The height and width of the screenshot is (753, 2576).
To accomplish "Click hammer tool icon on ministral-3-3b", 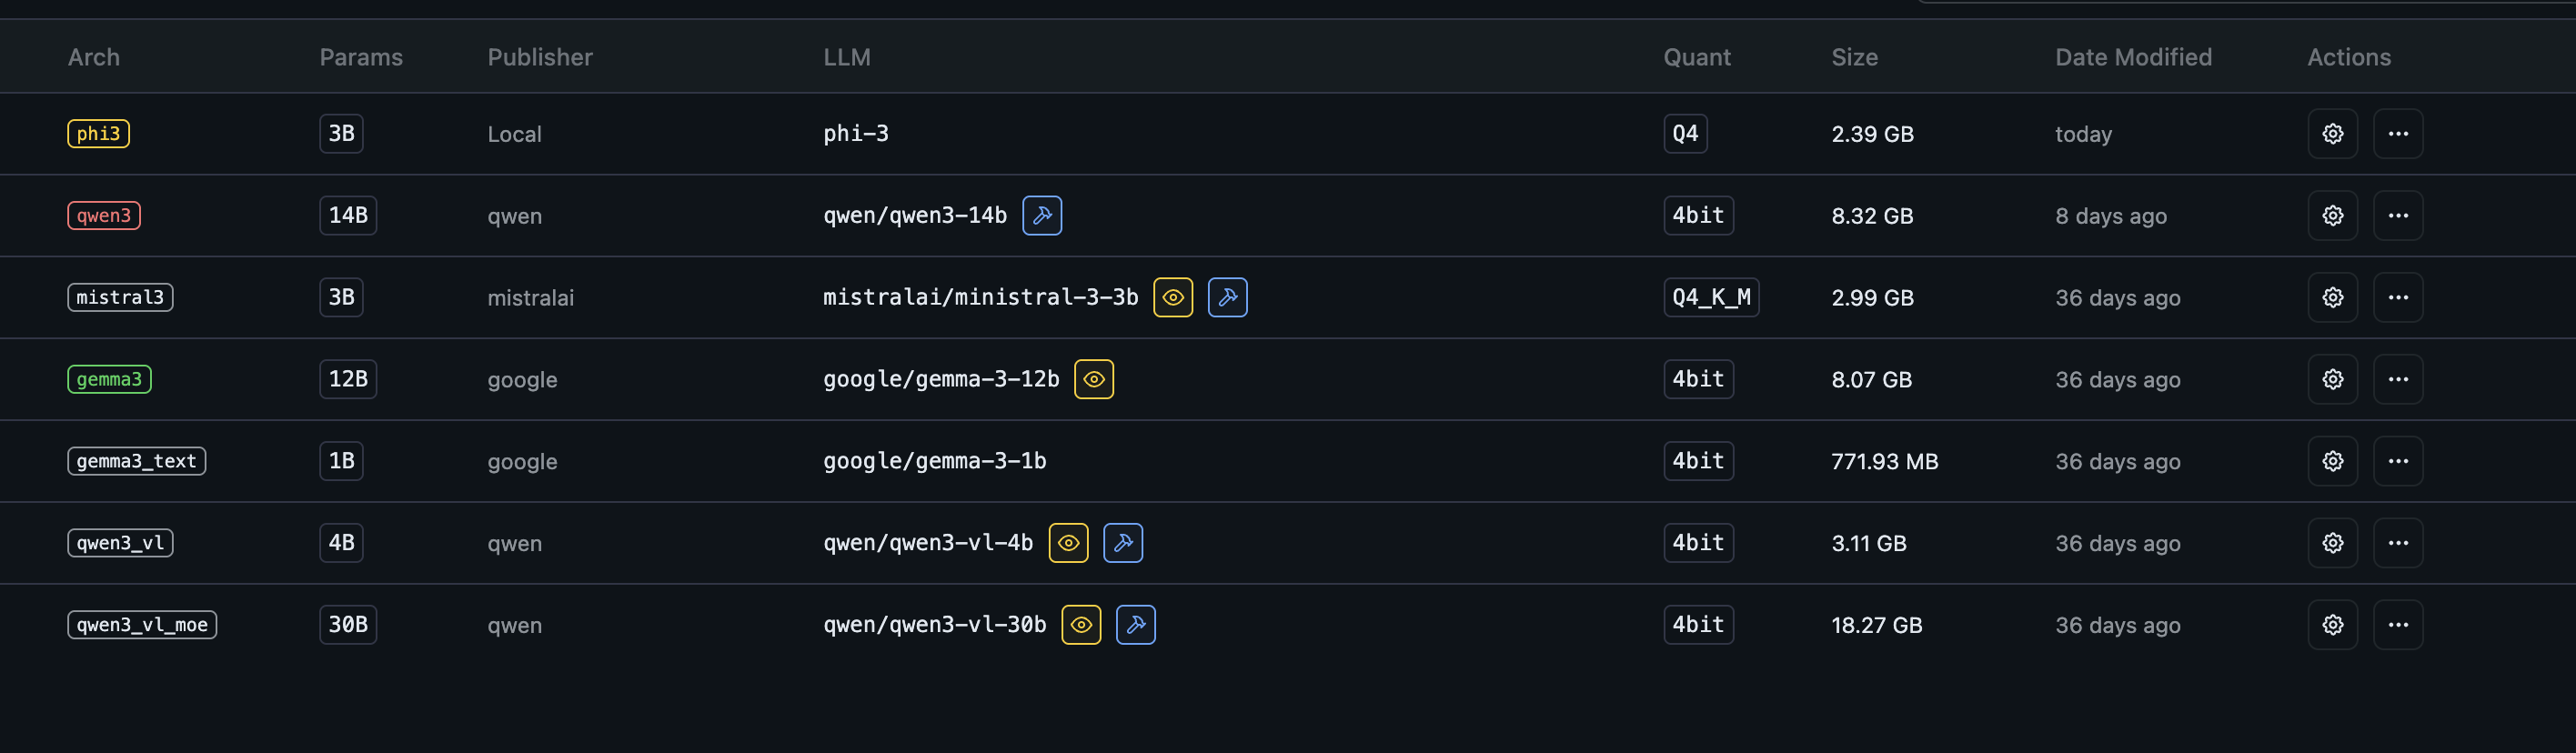I will coord(1227,298).
